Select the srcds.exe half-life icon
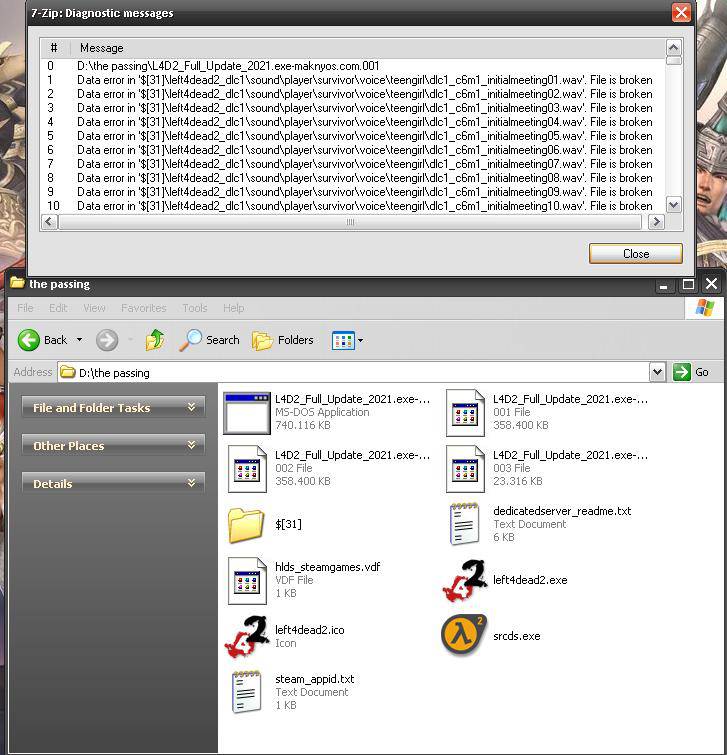Viewport: 727px width, 755px height. coord(465,636)
